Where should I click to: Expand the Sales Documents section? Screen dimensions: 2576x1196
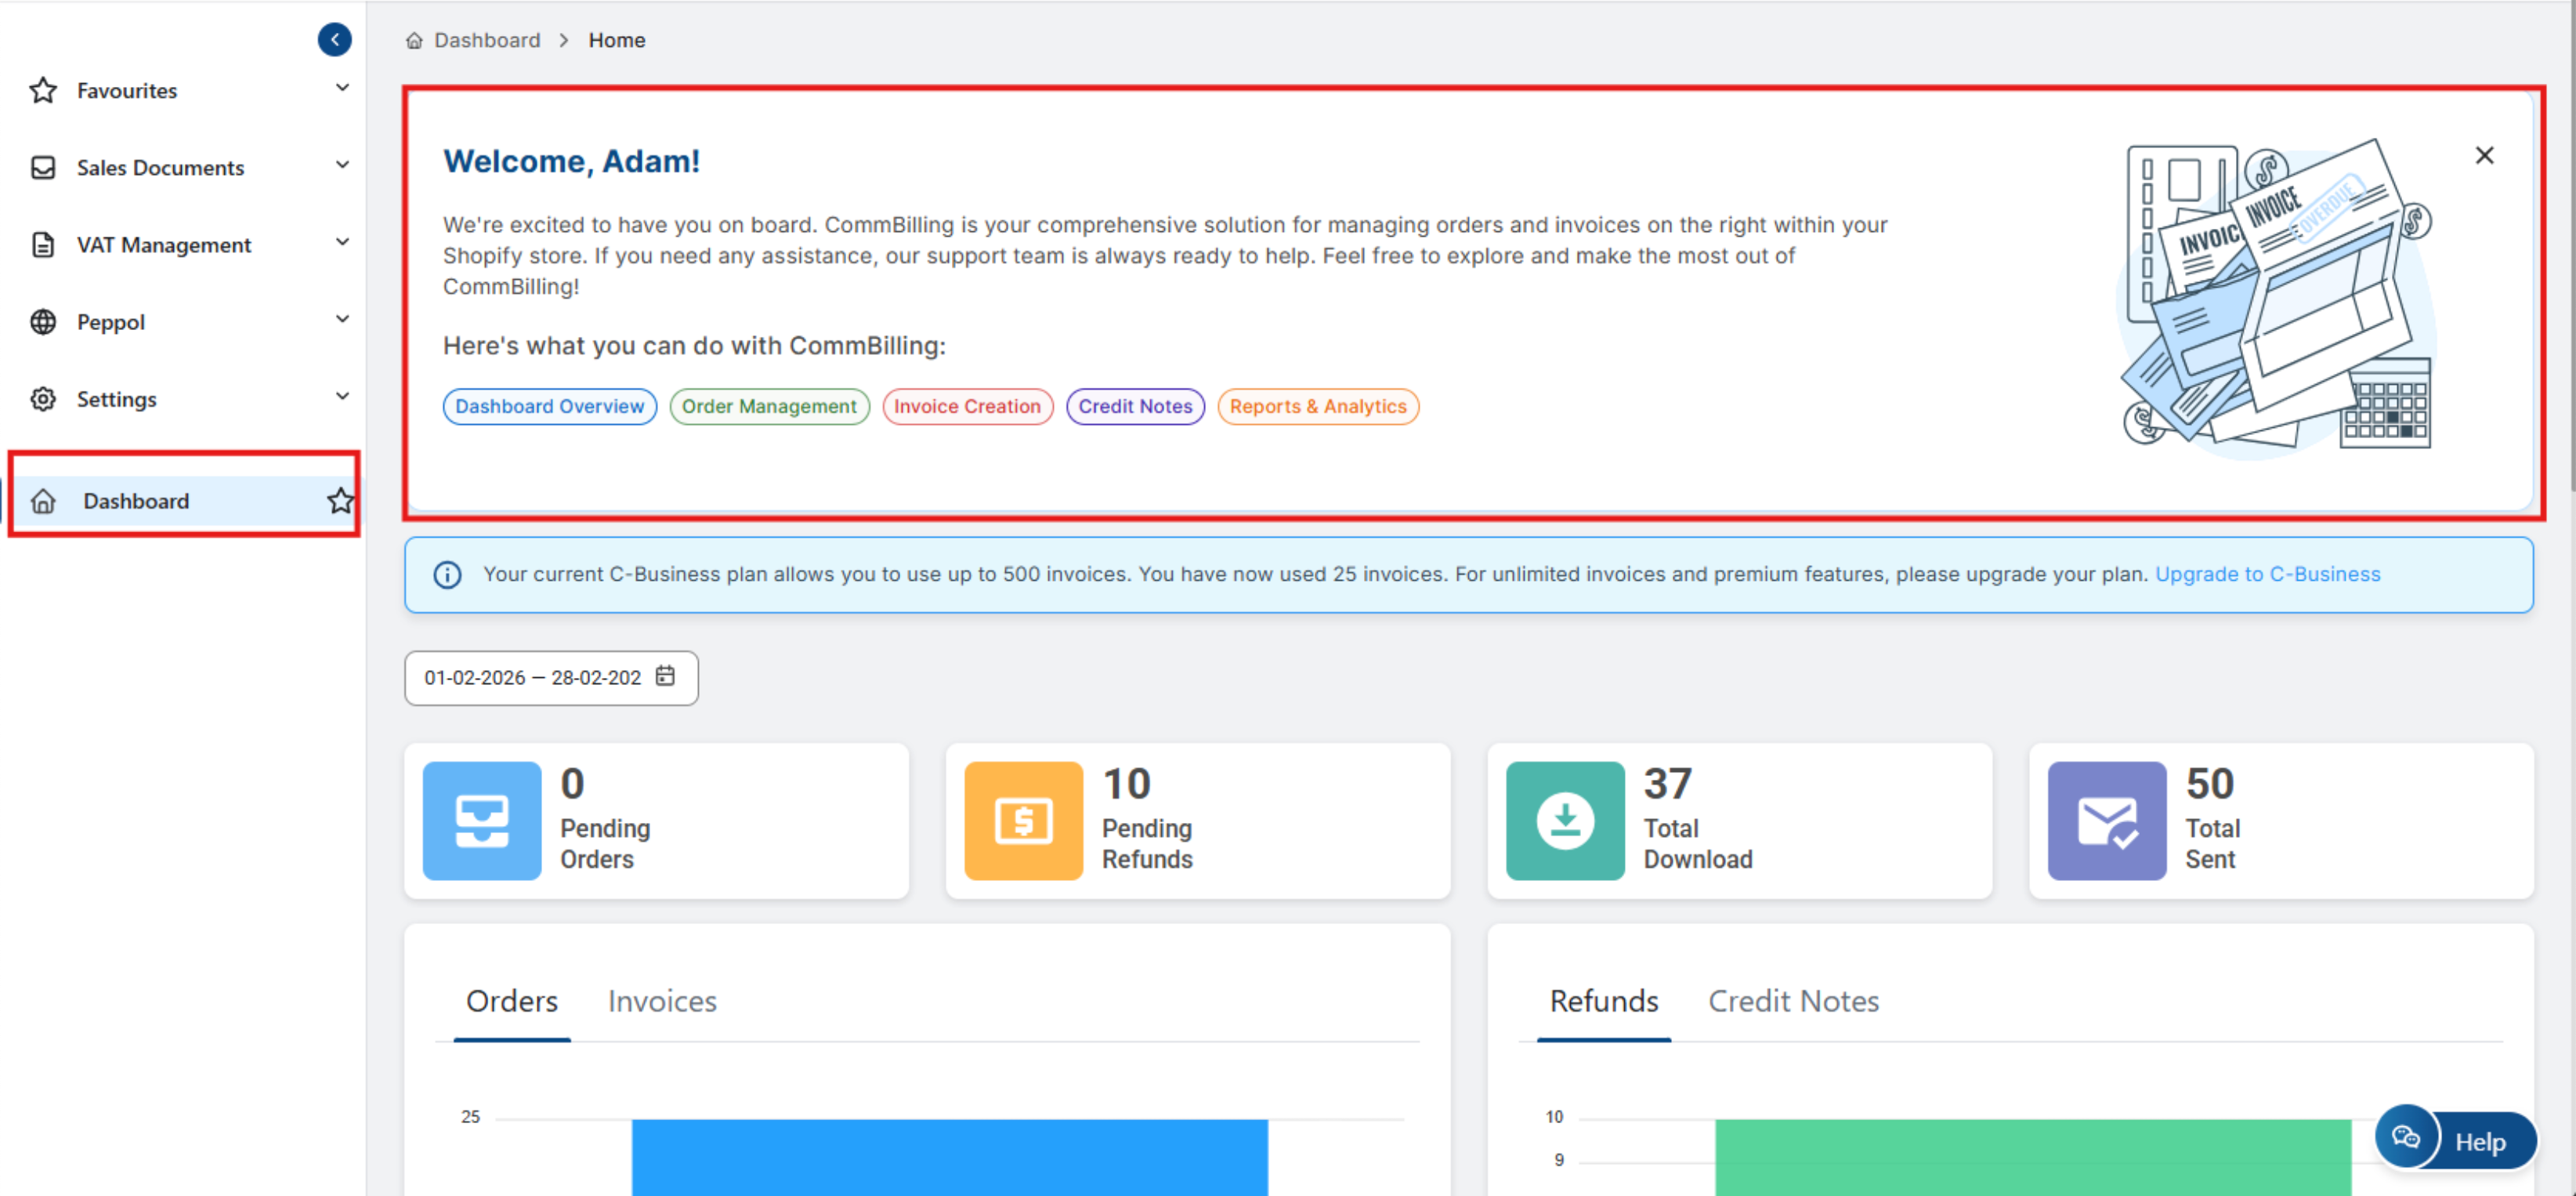pyautogui.click(x=342, y=165)
